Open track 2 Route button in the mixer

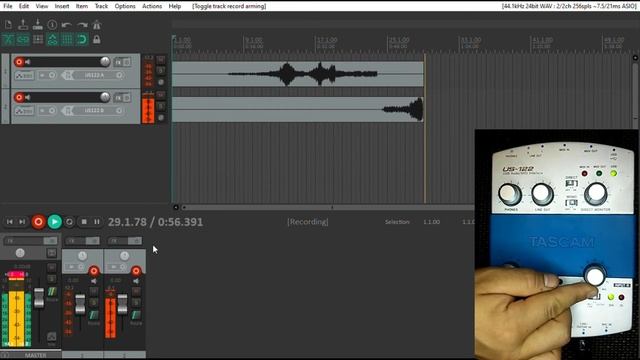click(x=136, y=316)
